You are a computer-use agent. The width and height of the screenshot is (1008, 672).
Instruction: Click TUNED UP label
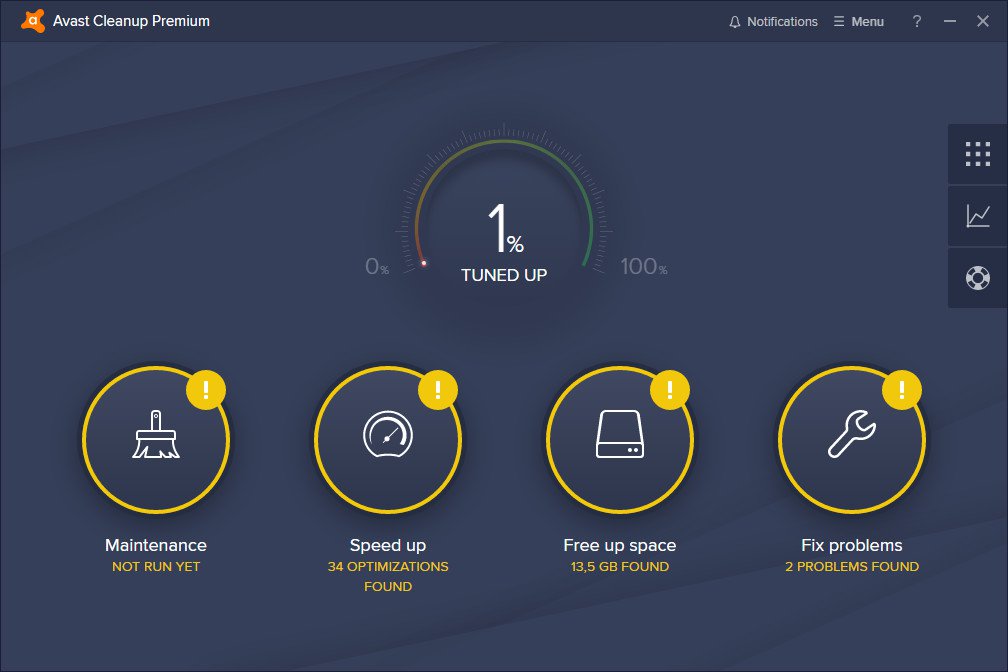click(504, 275)
